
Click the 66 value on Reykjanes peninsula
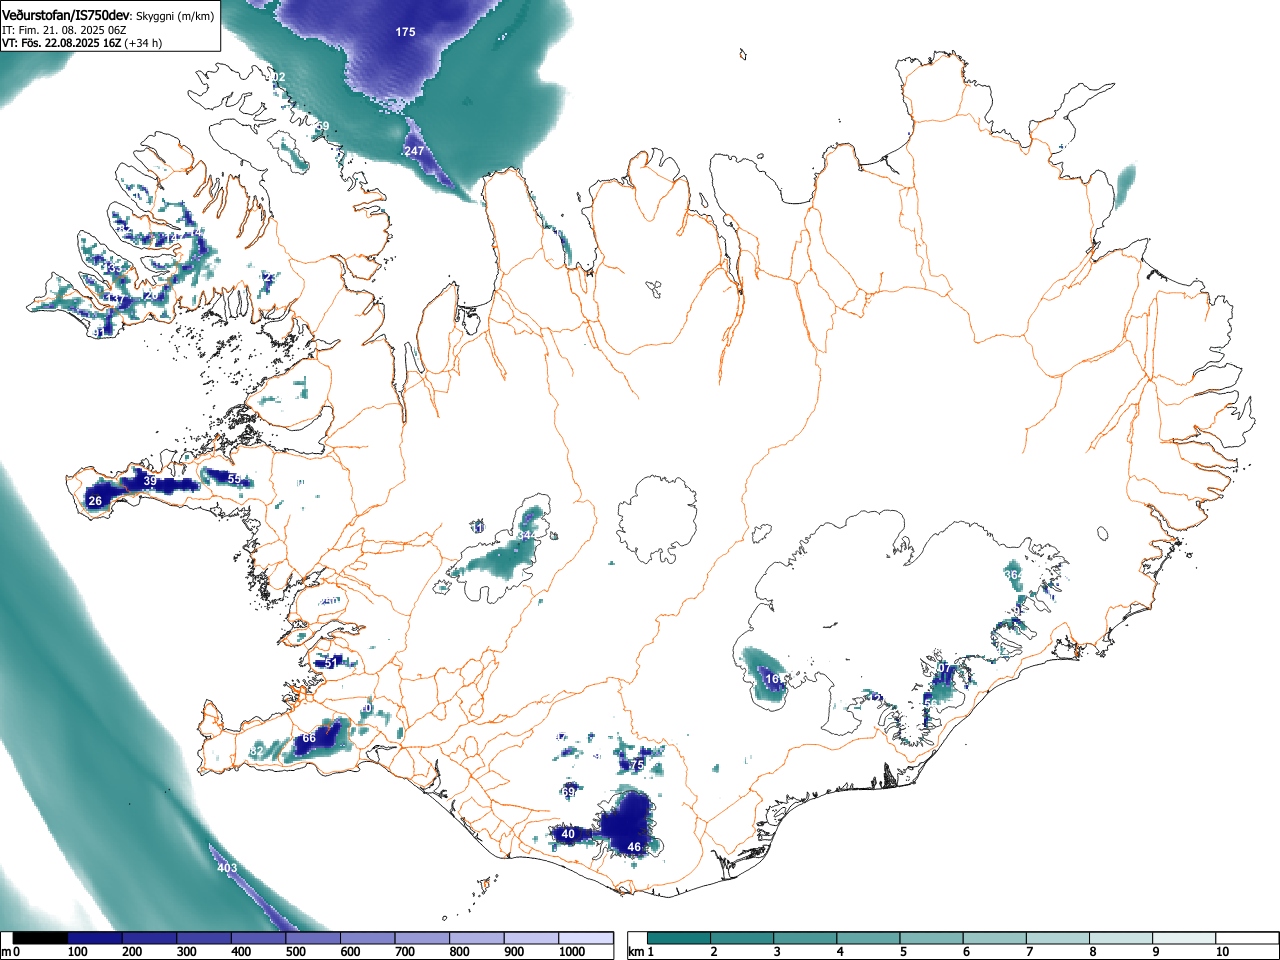pos(309,738)
